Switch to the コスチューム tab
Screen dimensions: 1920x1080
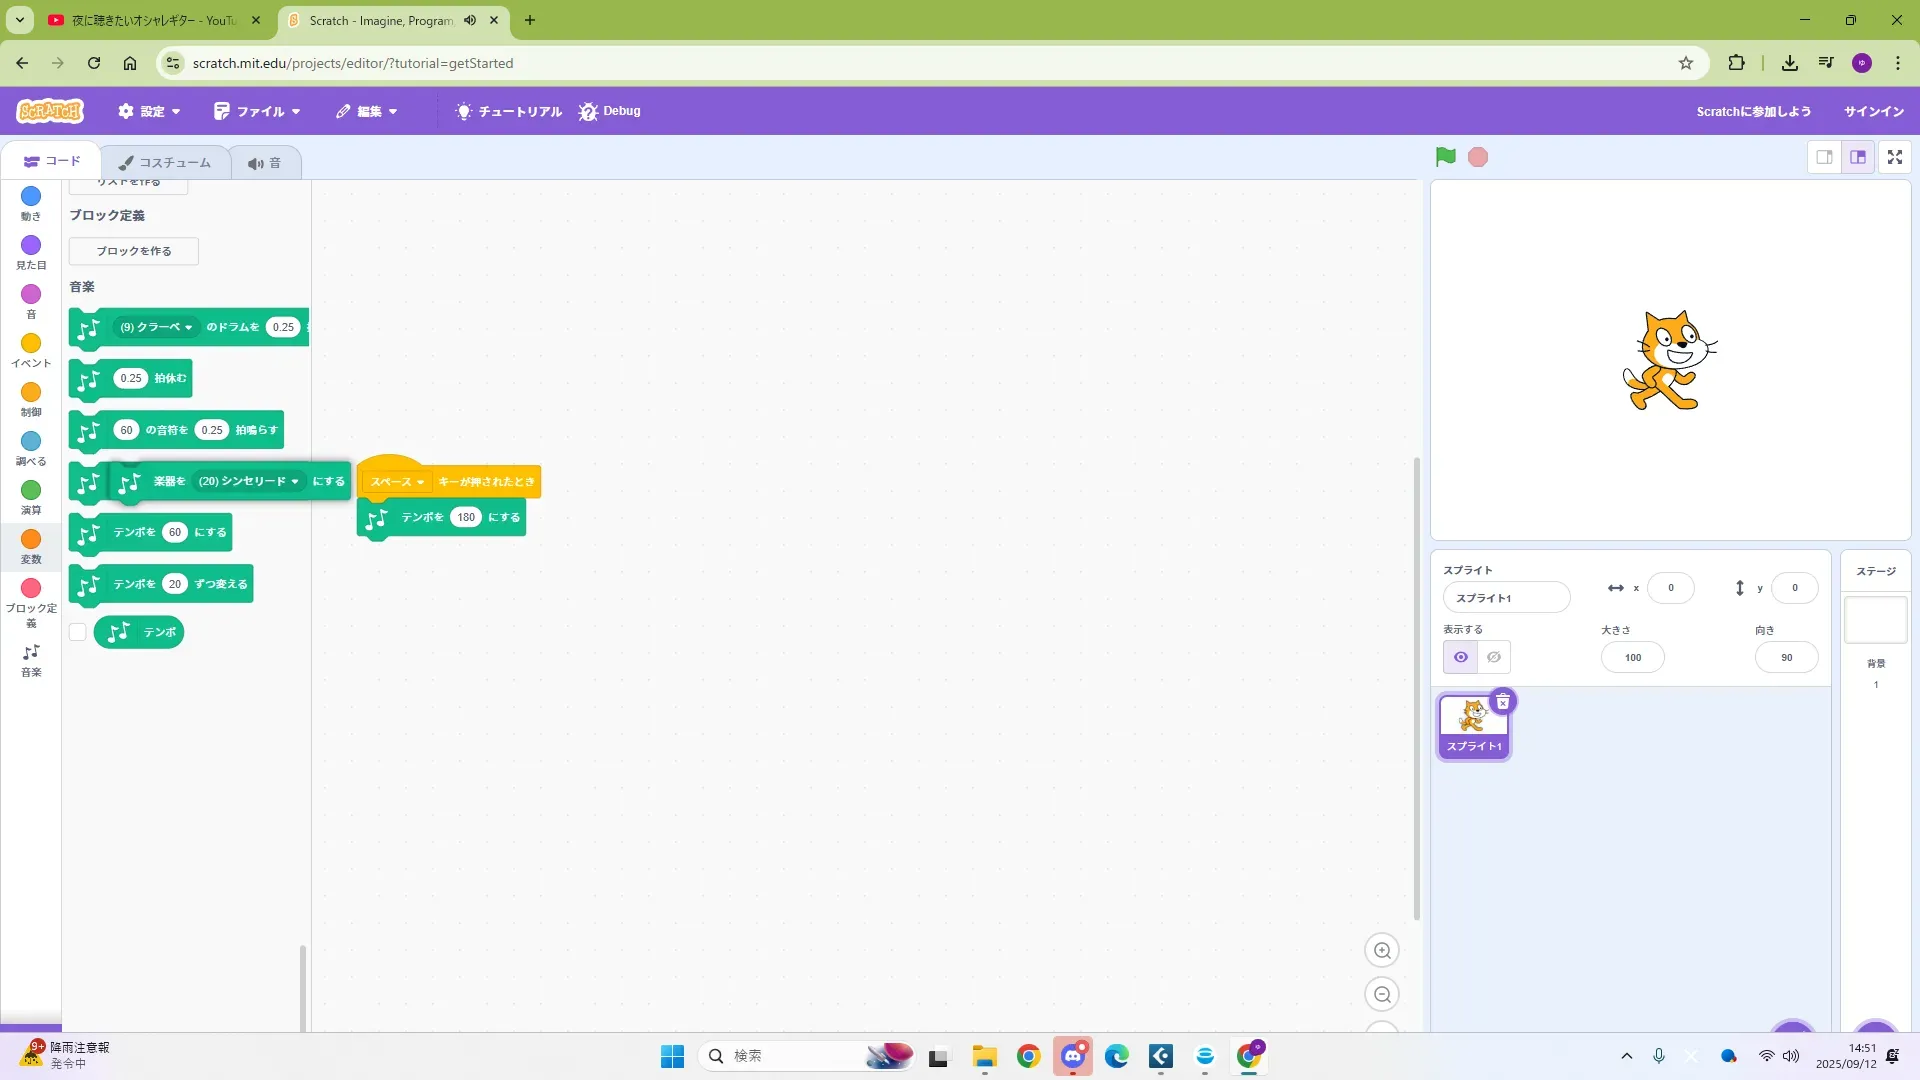[x=165, y=162]
